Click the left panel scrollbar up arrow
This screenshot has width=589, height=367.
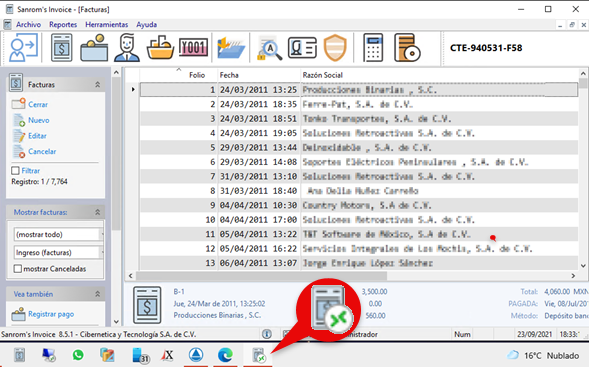point(116,72)
